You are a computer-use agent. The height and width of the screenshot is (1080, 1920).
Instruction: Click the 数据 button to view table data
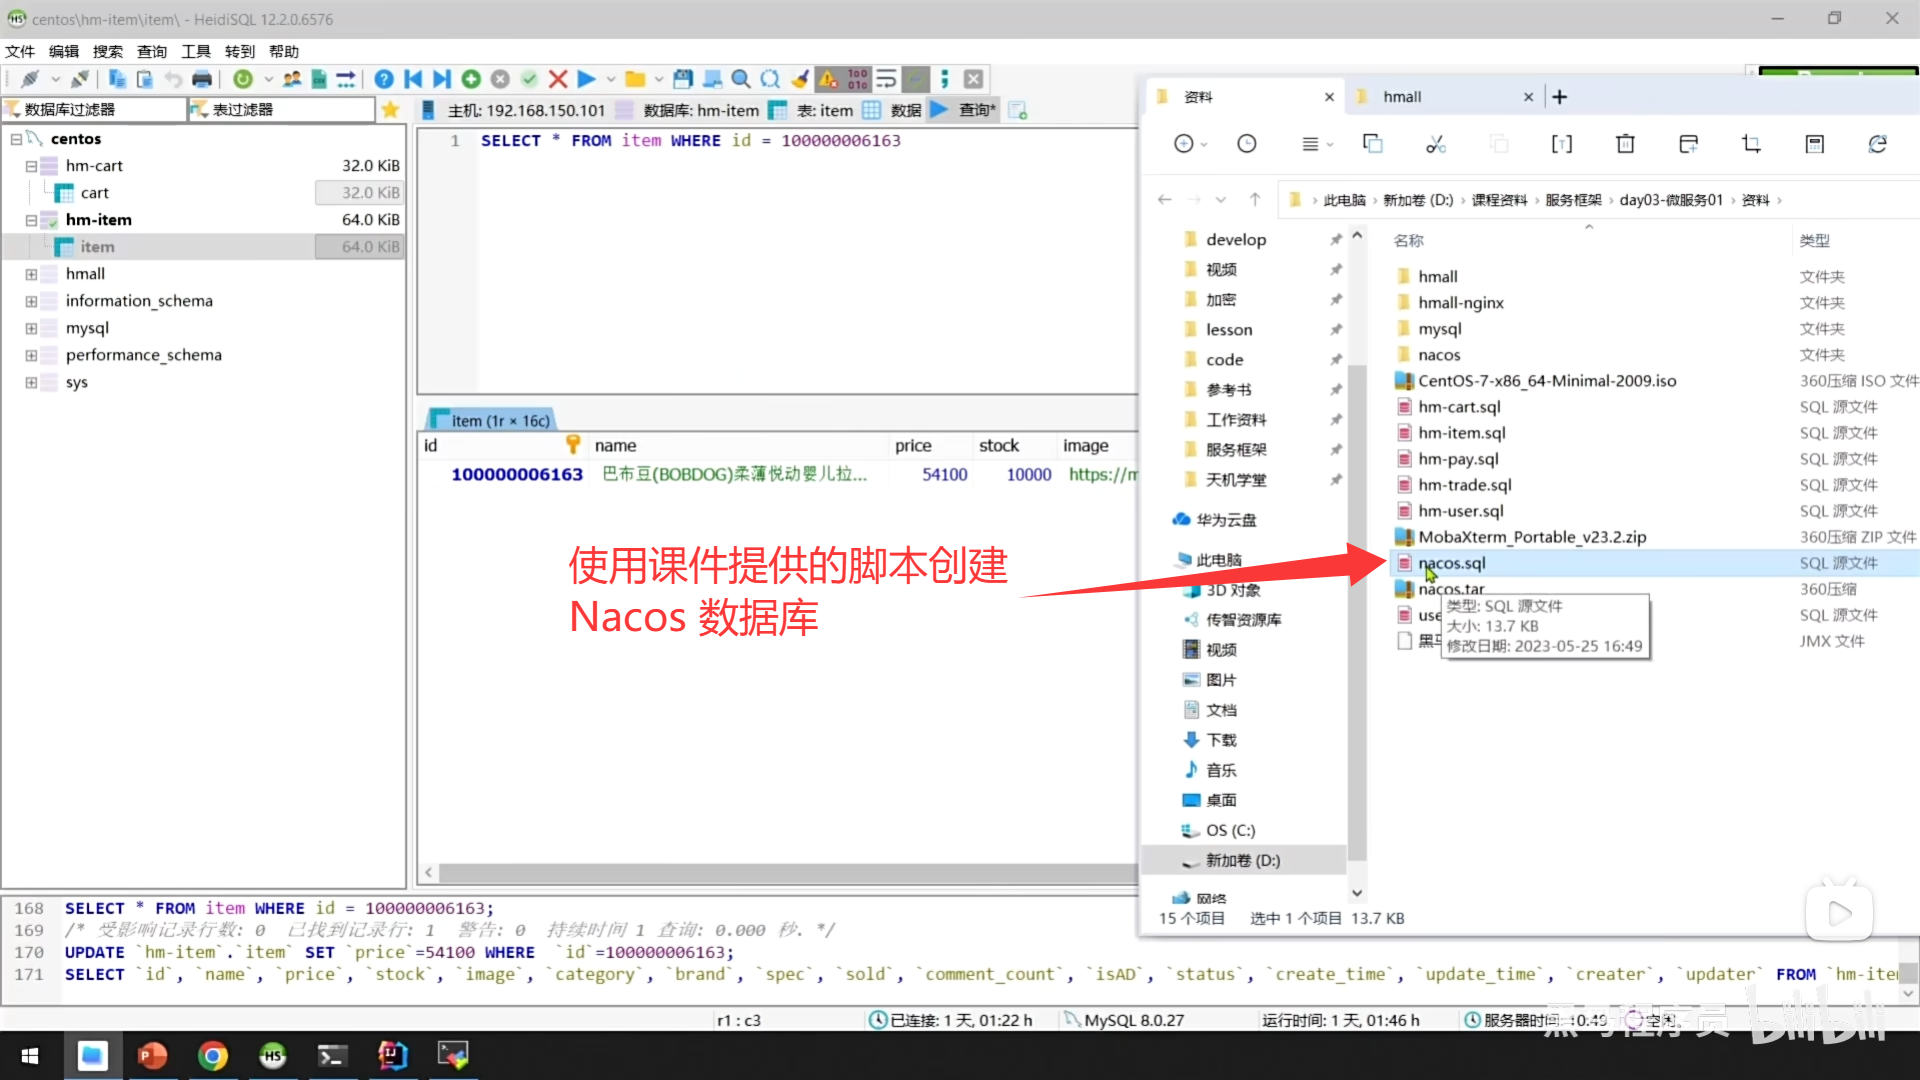[905, 110]
